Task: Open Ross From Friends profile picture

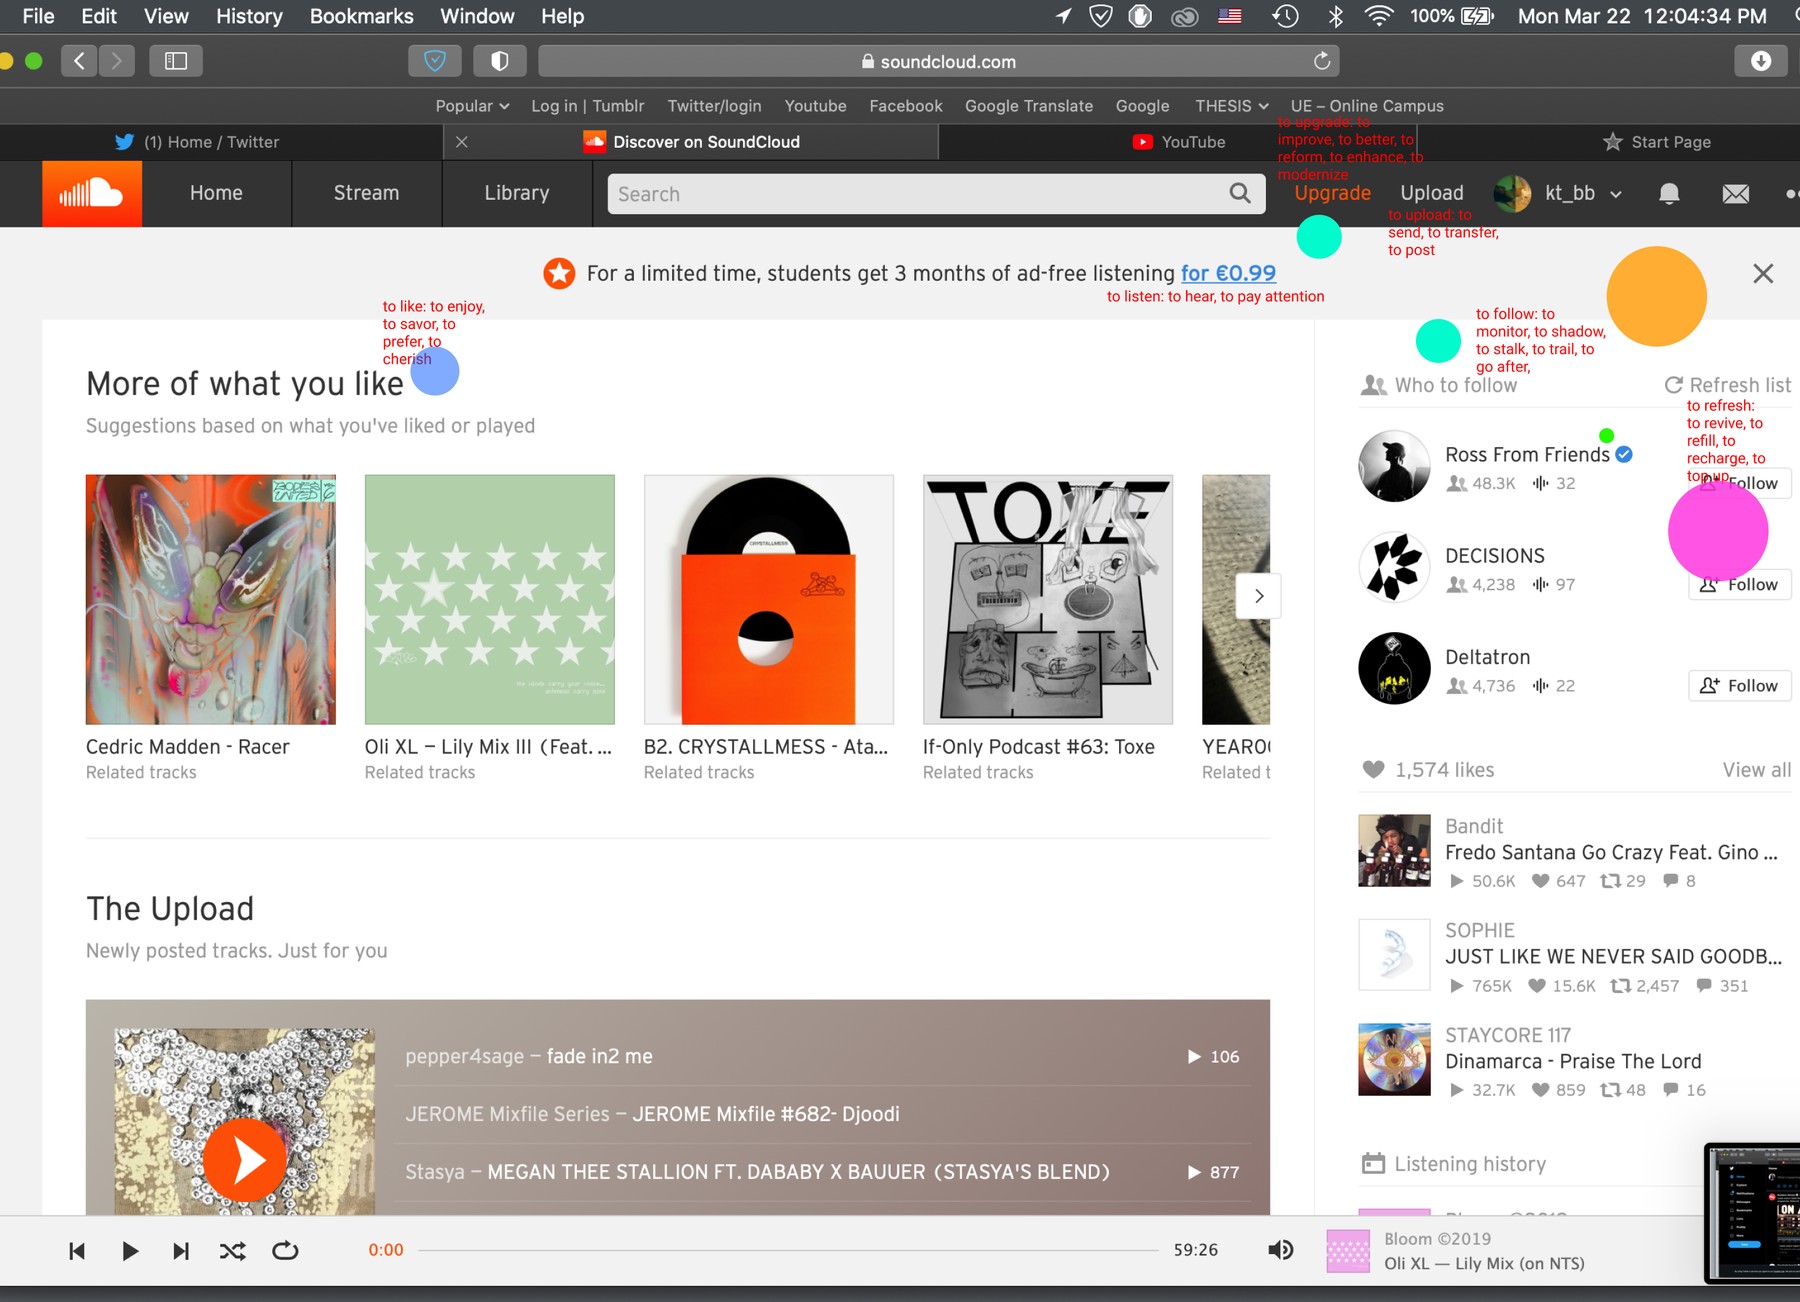Action: tap(1394, 466)
